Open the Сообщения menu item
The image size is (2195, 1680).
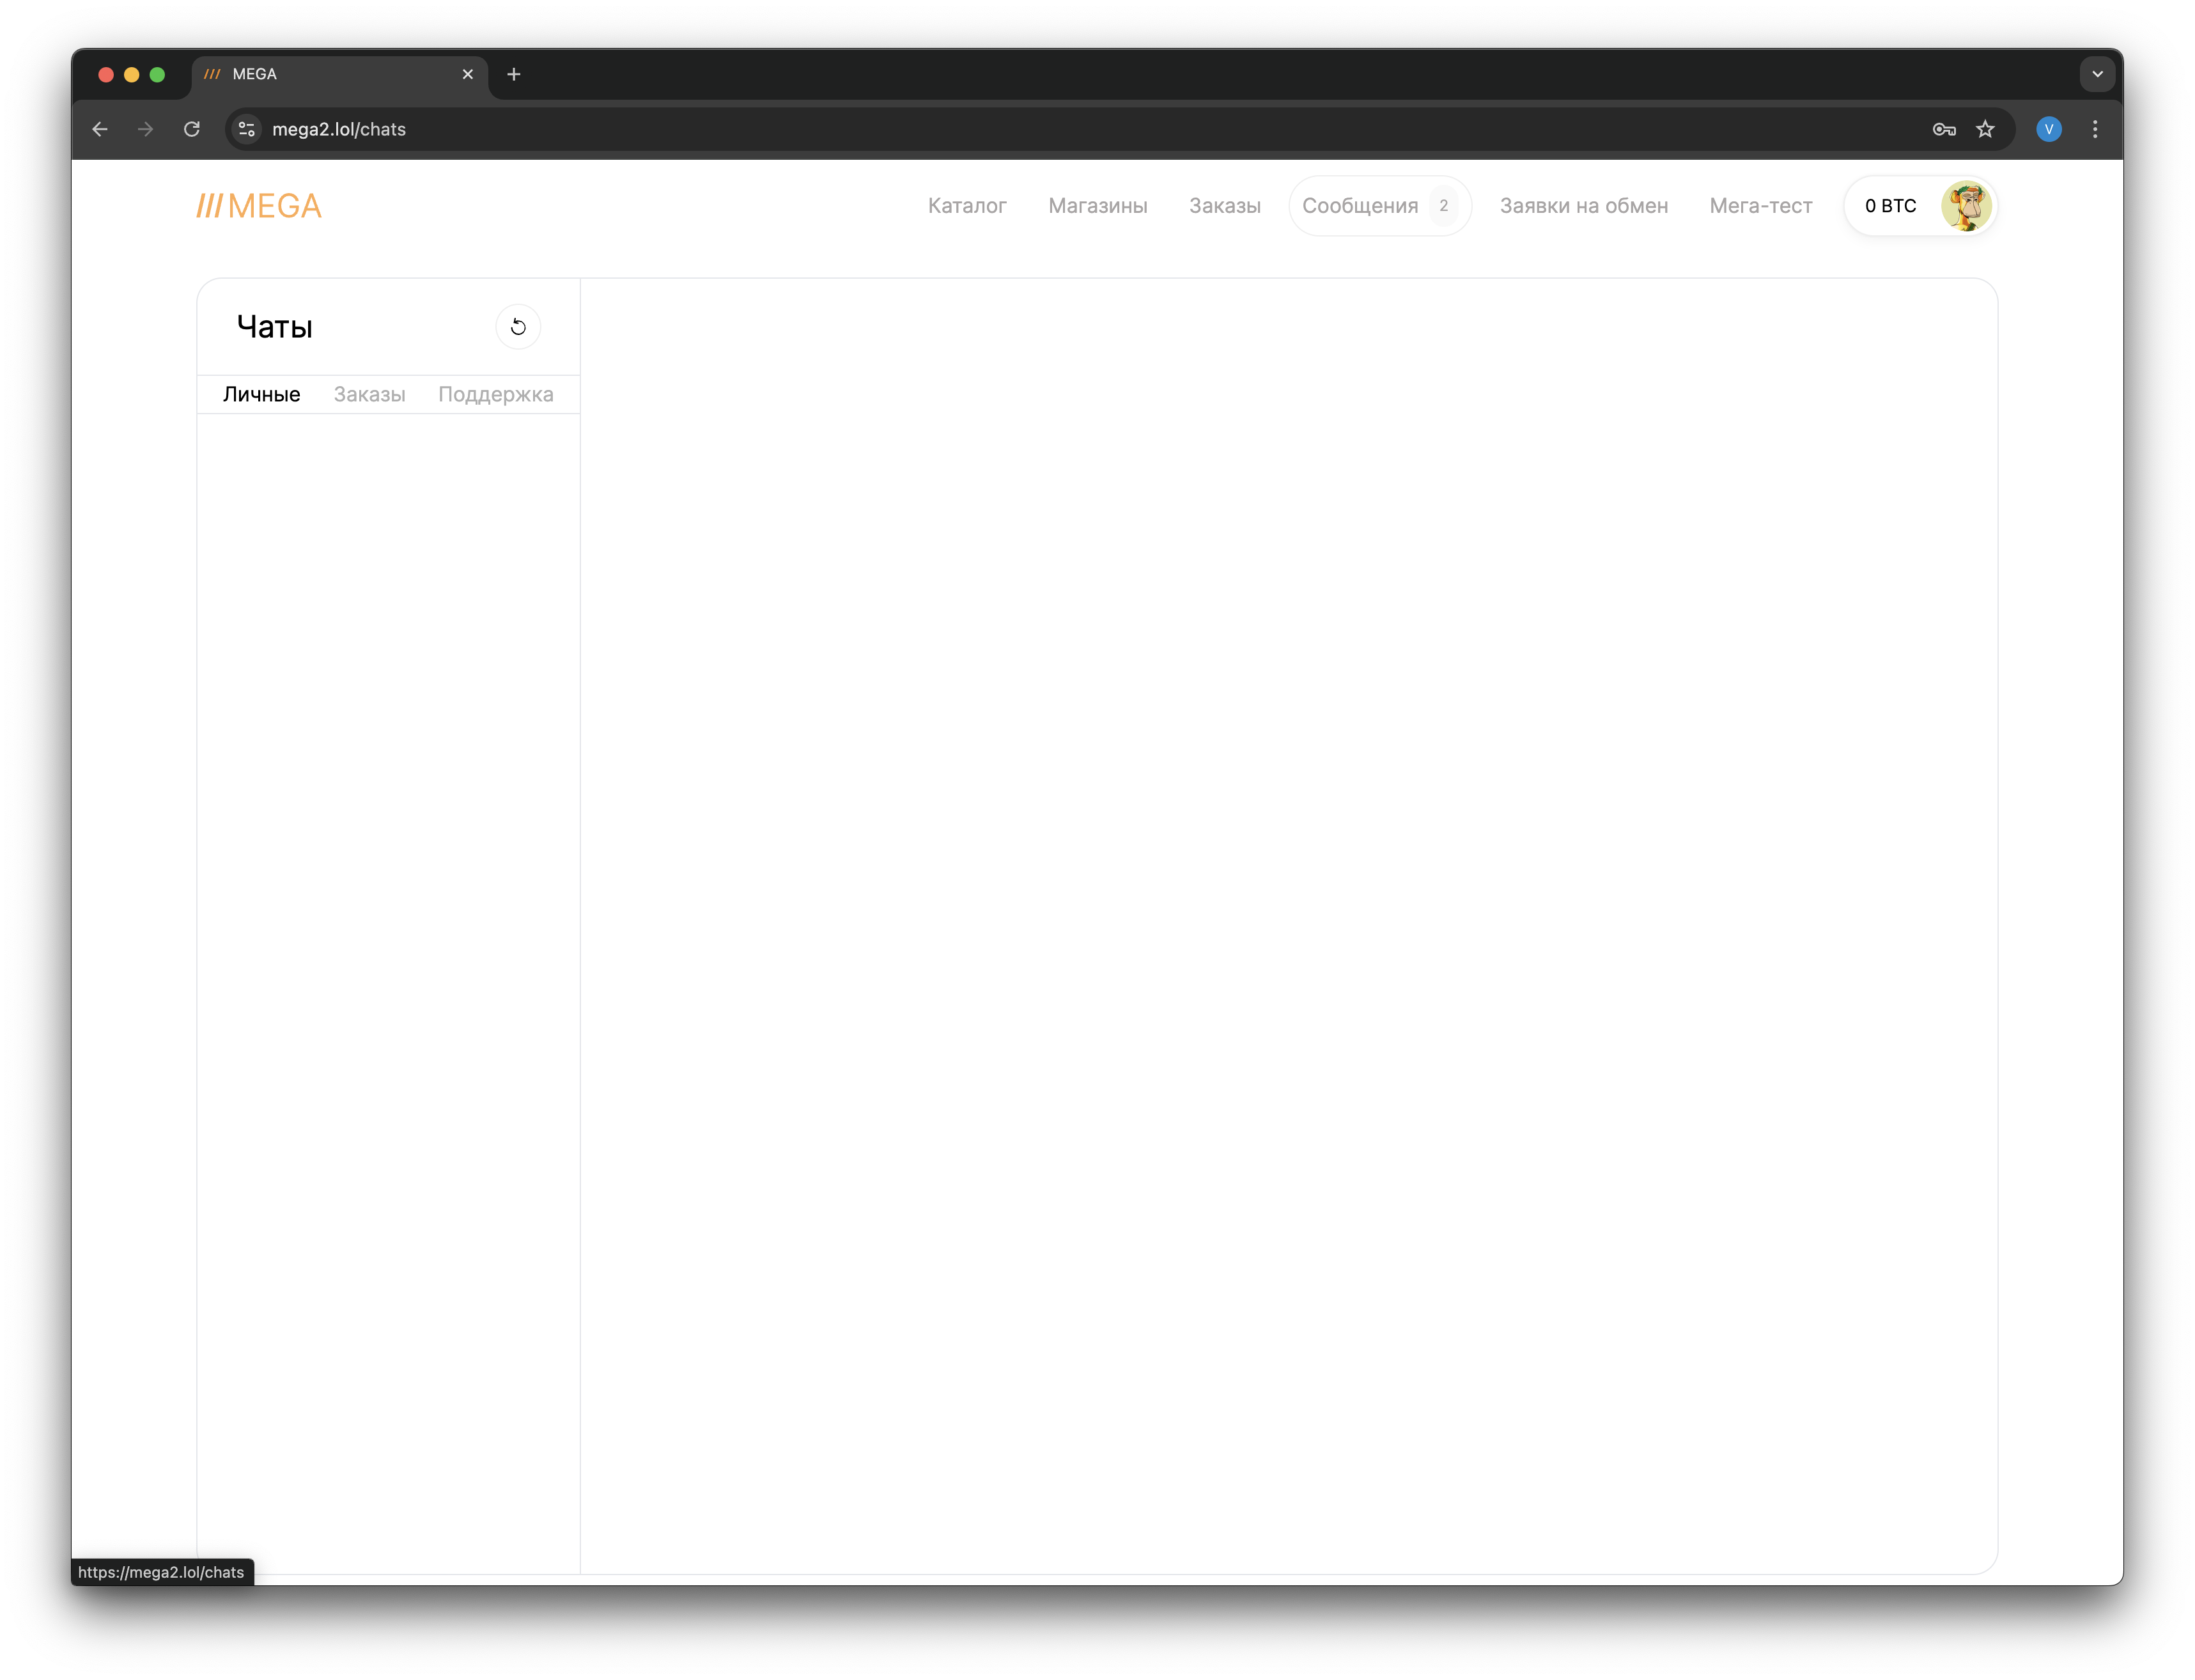[x=1361, y=206]
